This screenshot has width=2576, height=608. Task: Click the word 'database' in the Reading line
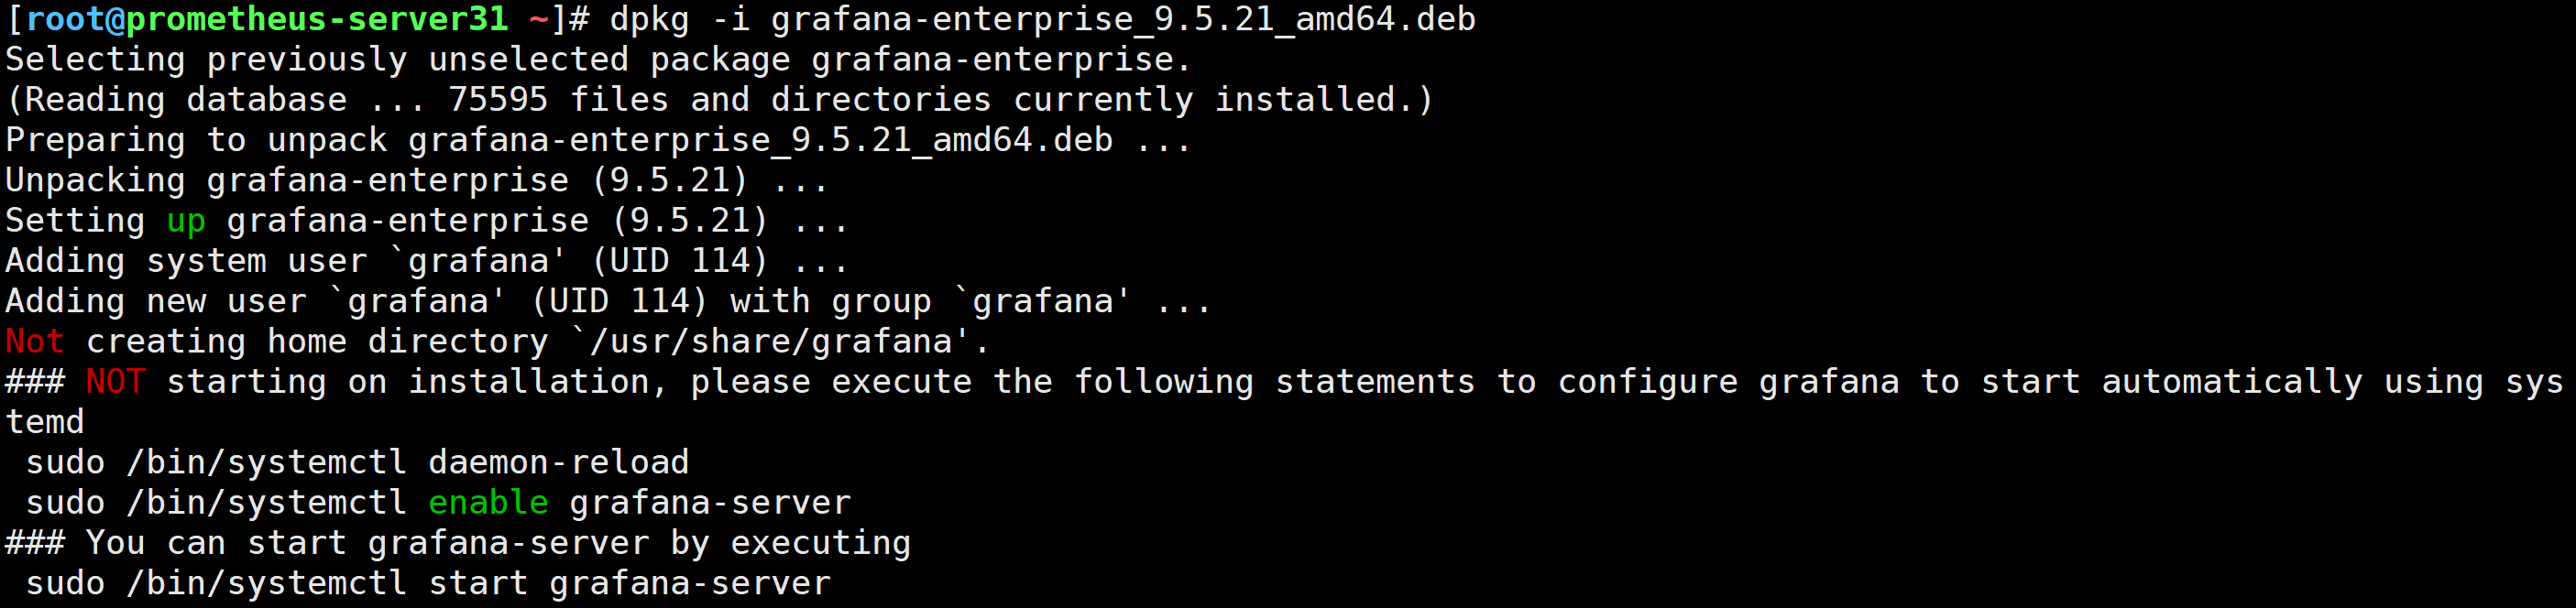point(267,100)
